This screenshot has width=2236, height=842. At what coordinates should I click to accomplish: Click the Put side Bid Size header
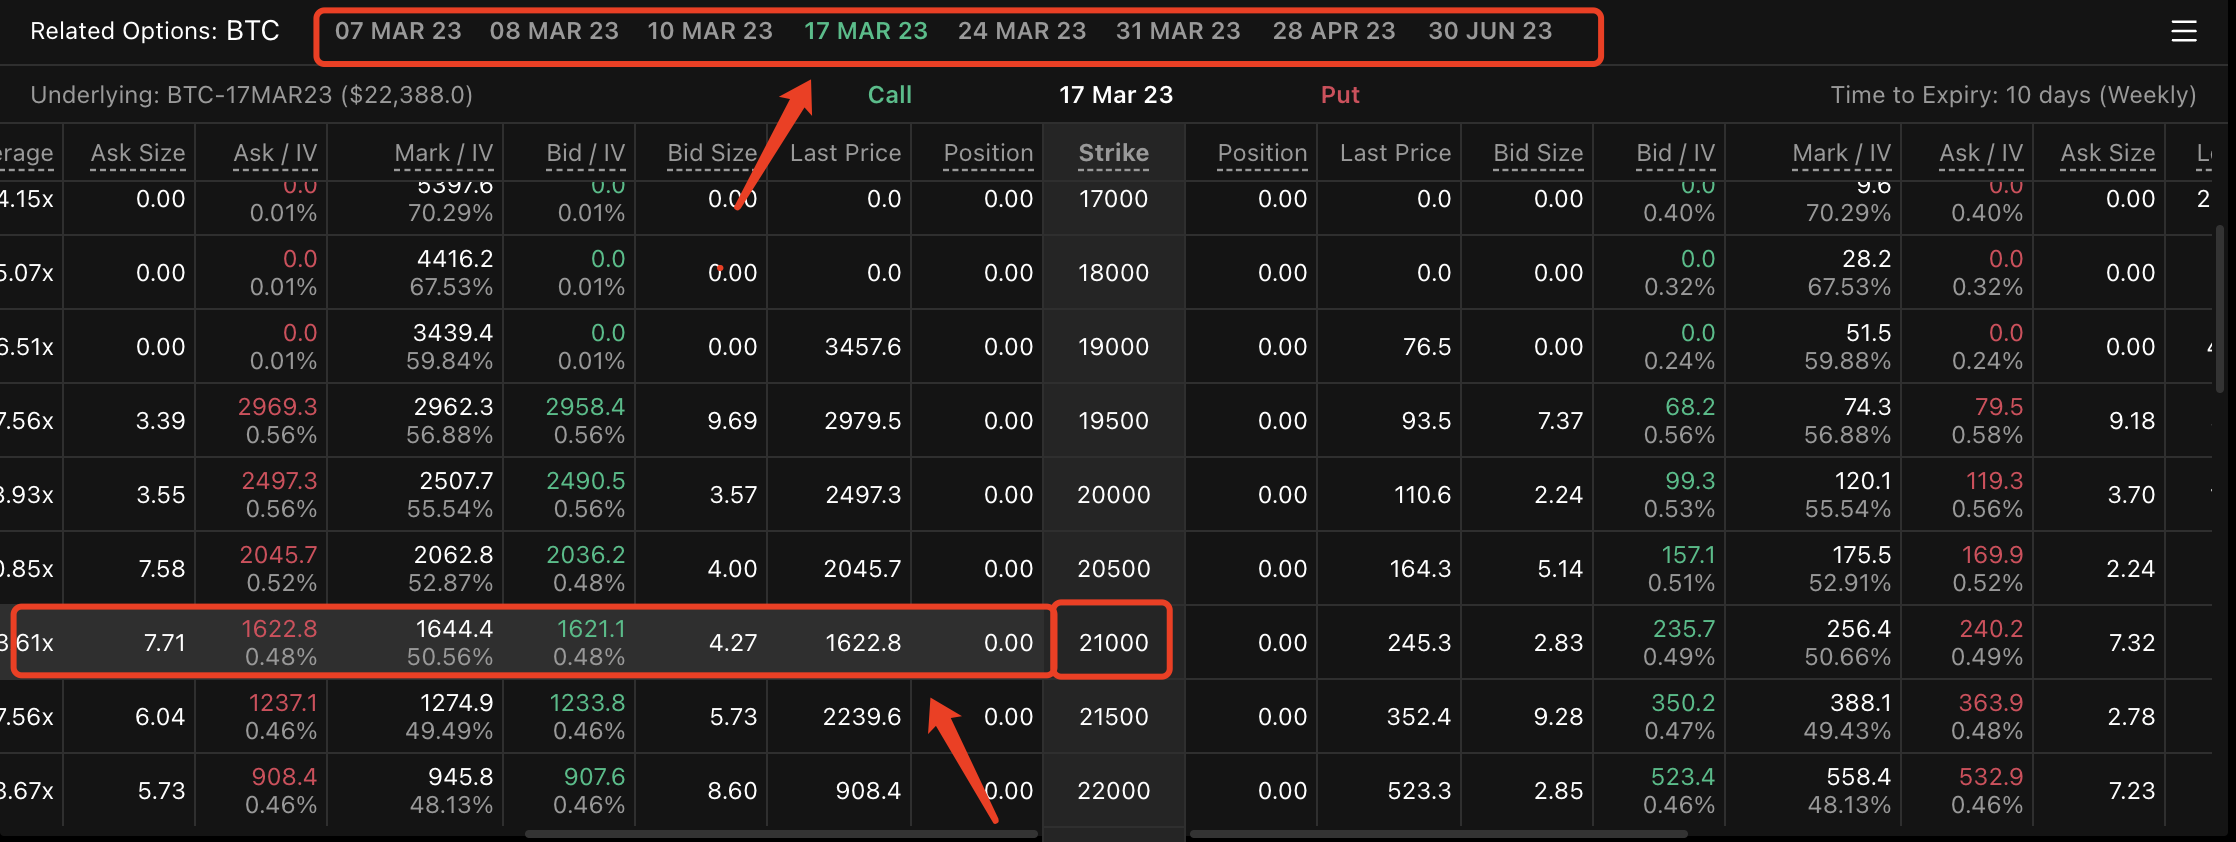click(1538, 153)
